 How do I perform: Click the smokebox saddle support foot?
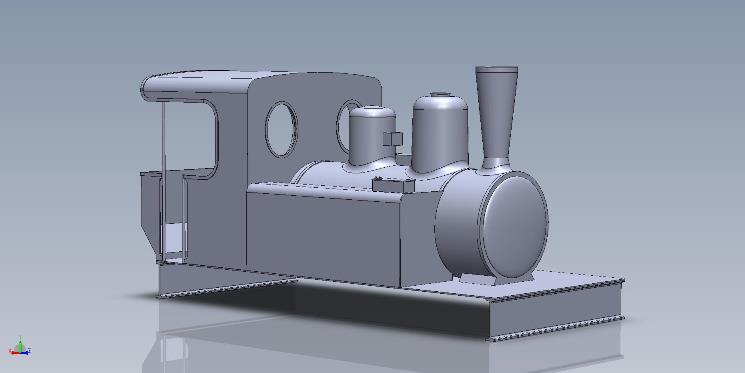[x=479, y=280]
